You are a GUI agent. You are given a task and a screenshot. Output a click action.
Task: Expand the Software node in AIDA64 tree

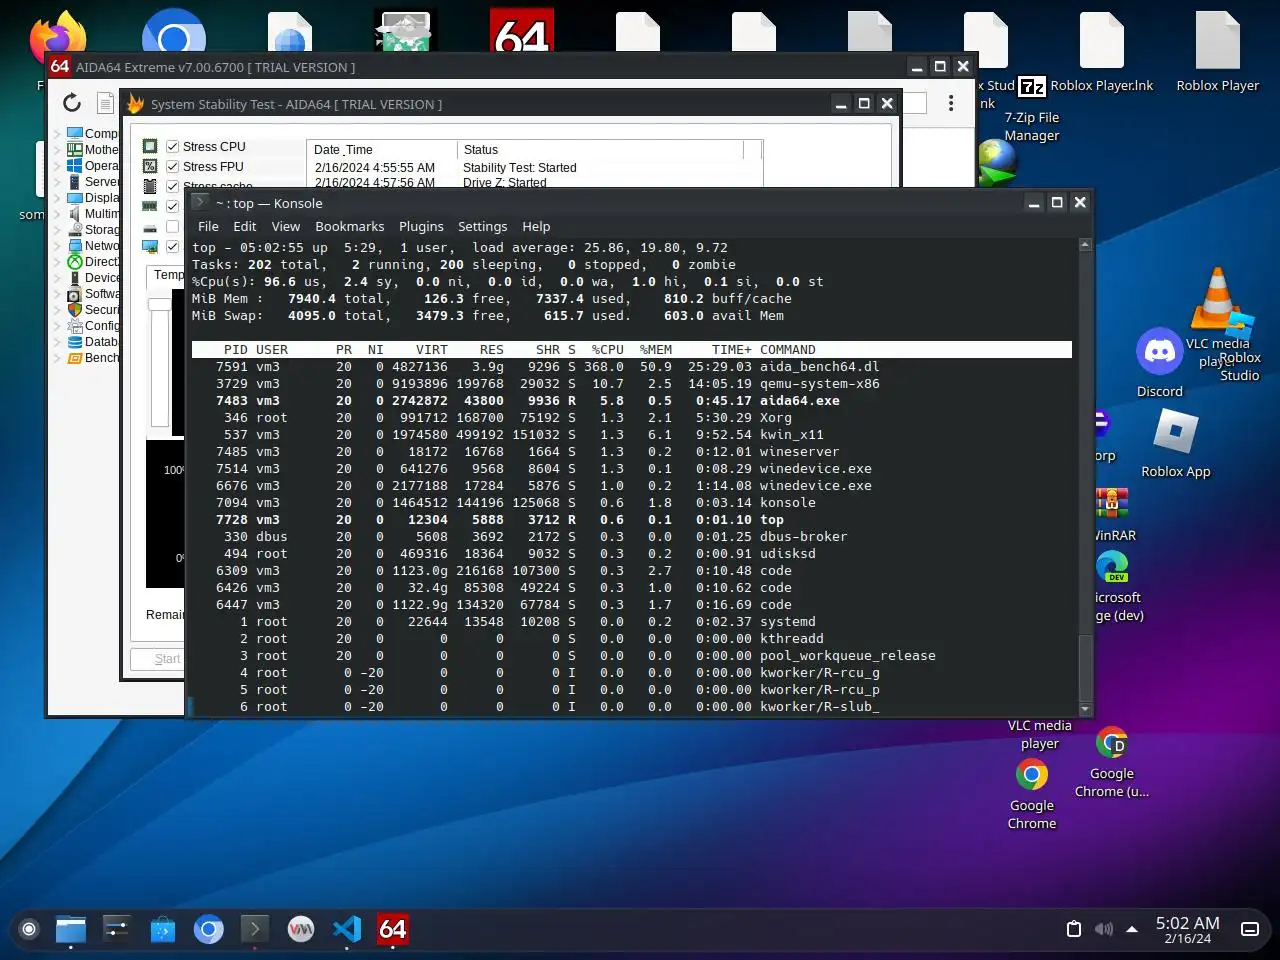(57, 293)
